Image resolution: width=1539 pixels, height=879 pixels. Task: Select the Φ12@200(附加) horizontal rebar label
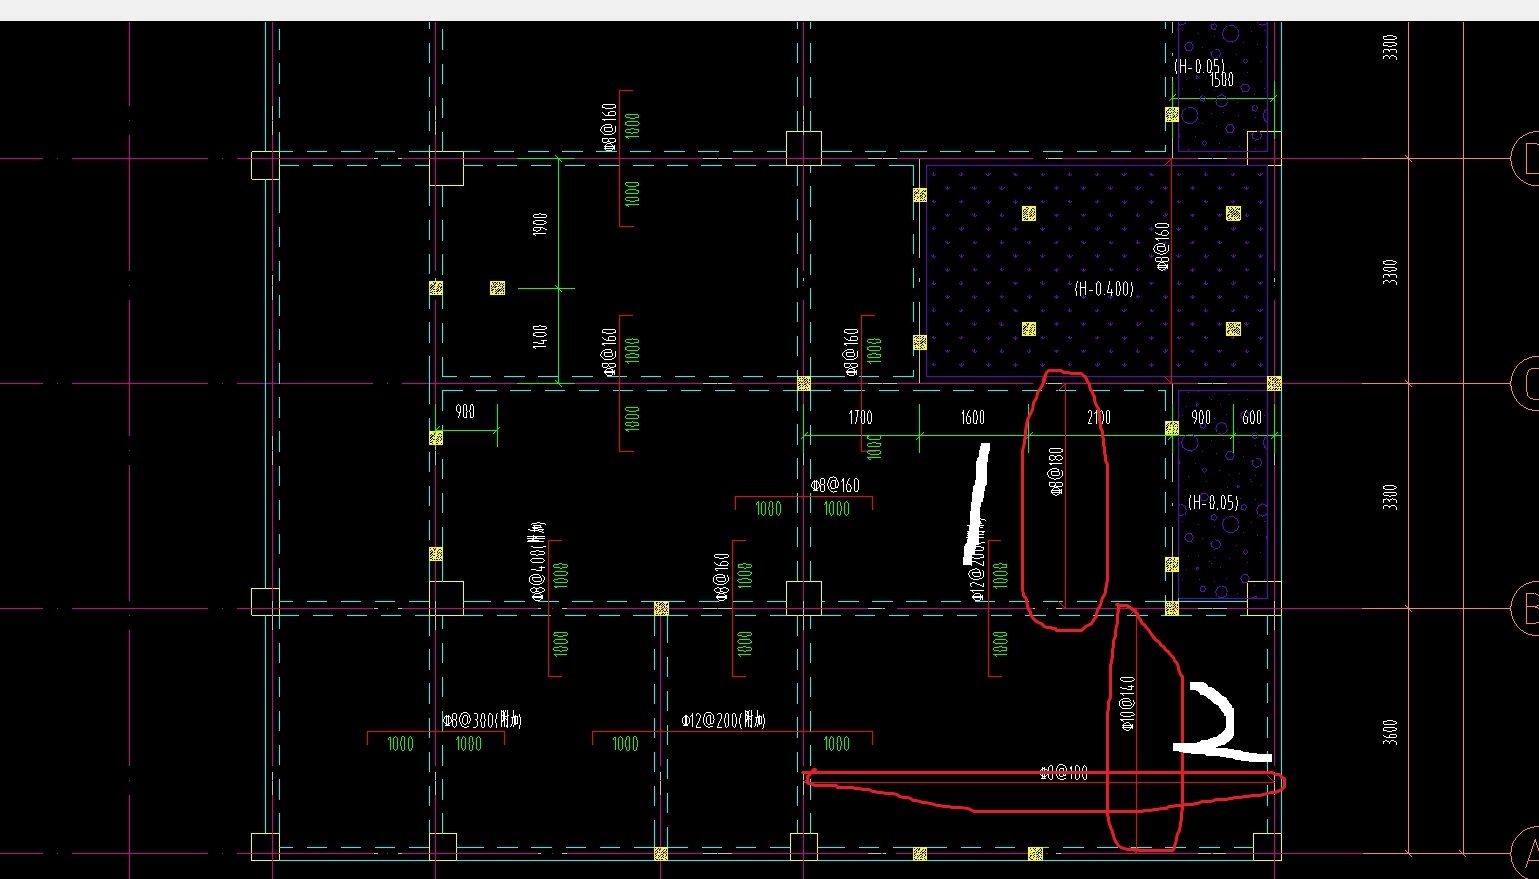pos(723,720)
